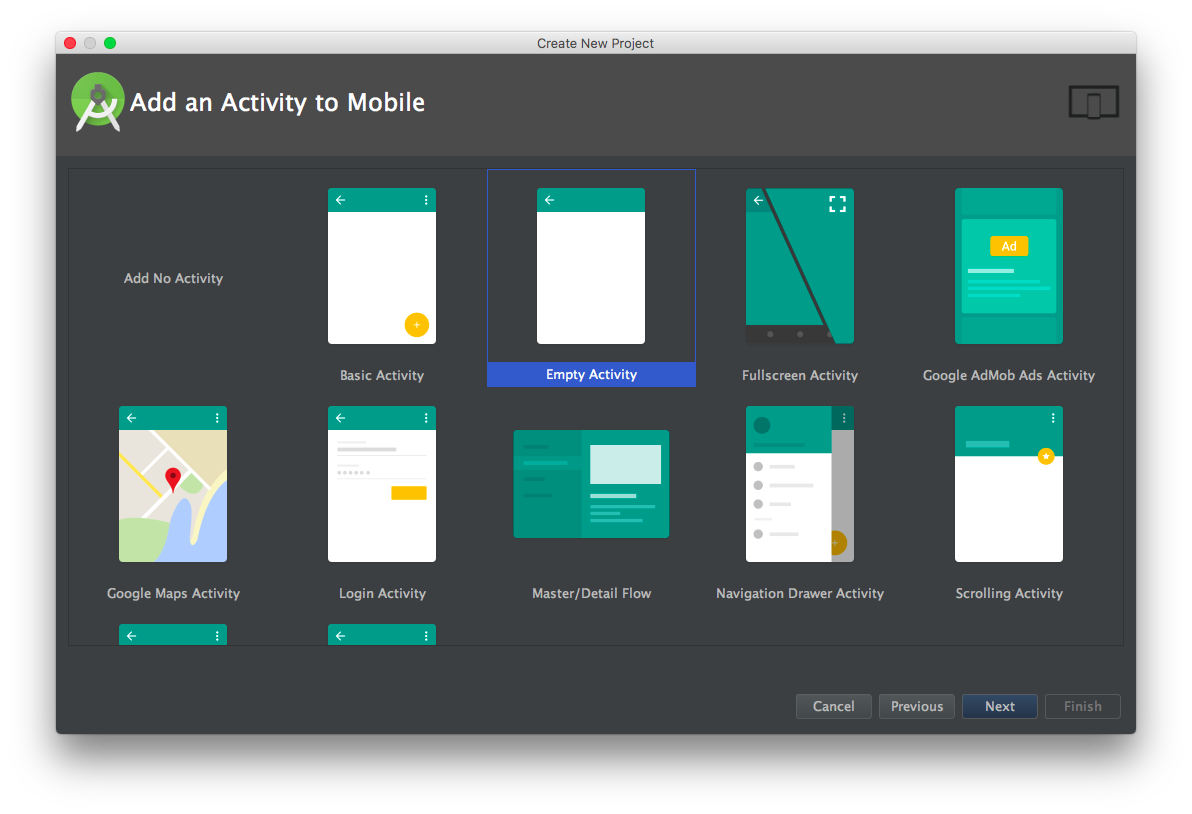This screenshot has width=1192, height=814.
Task: Choose the Fullscreen Activity template
Action: 800,266
